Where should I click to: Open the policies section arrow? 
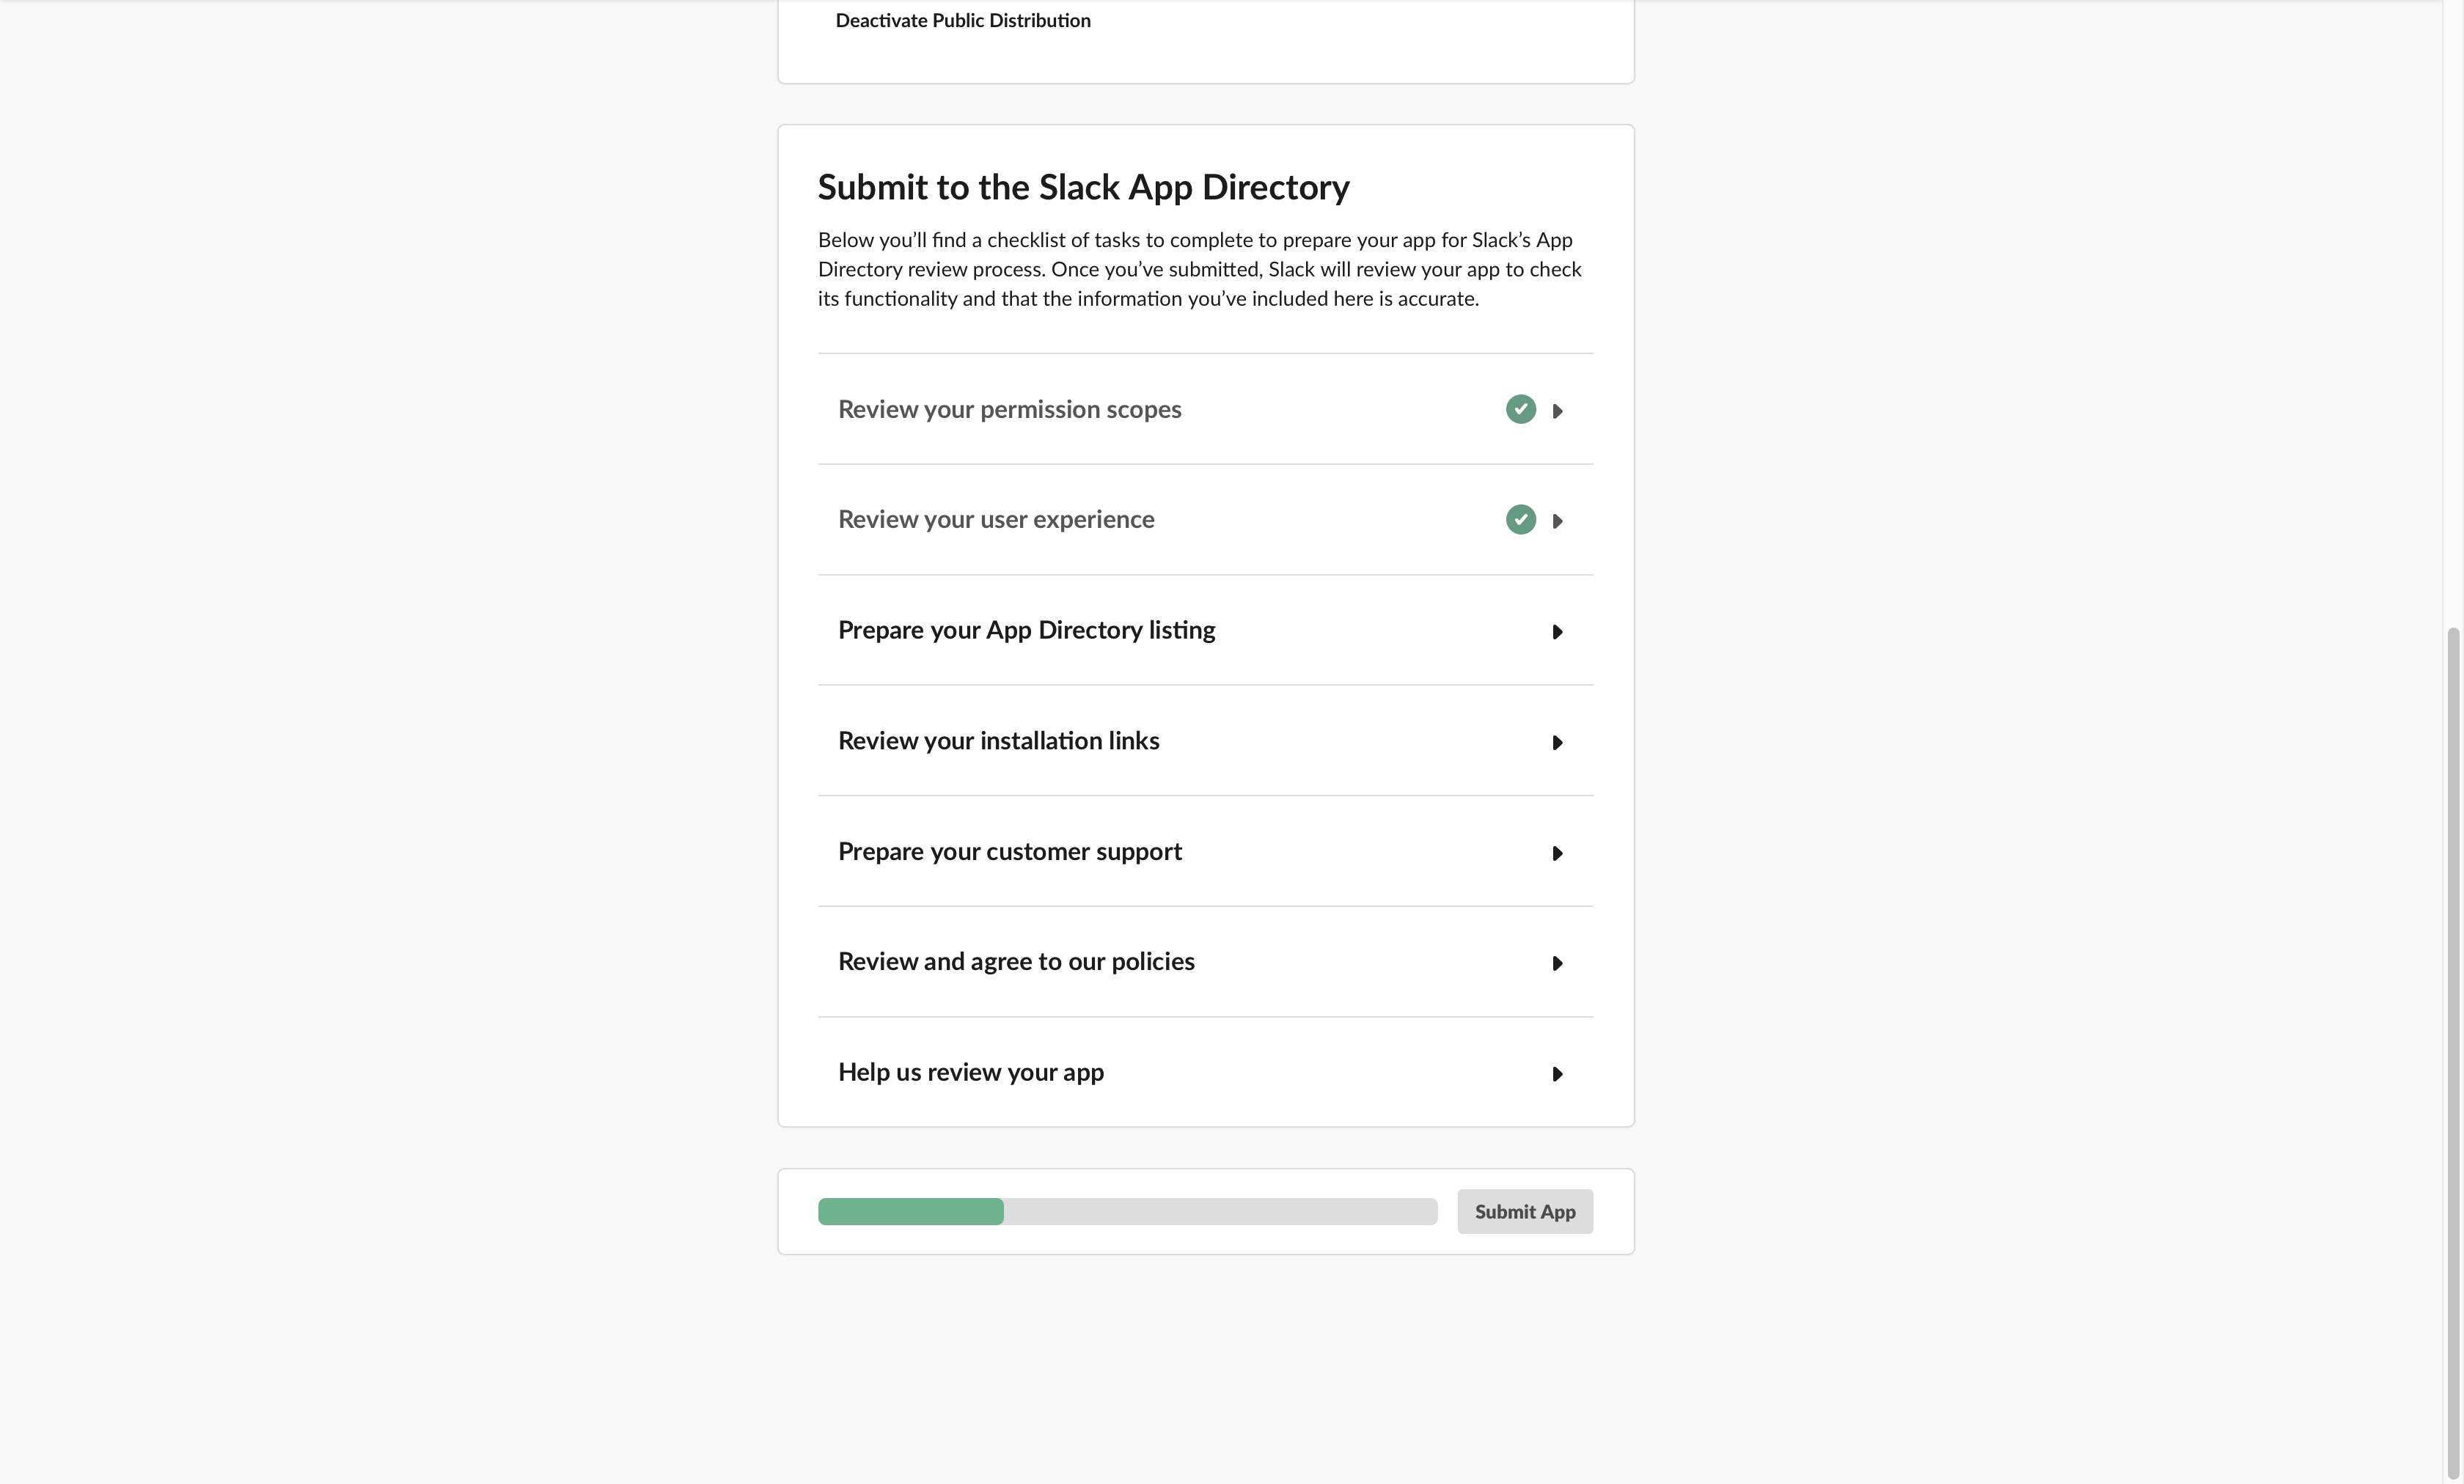pyautogui.click(x=1557, y=964)
